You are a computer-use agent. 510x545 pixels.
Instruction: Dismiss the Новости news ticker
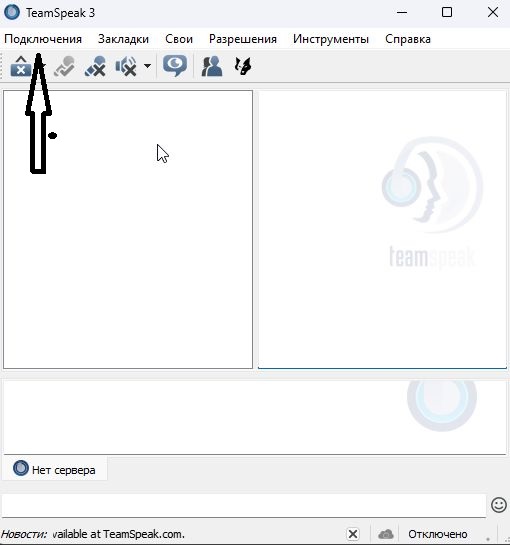click(x=353, y=534)
